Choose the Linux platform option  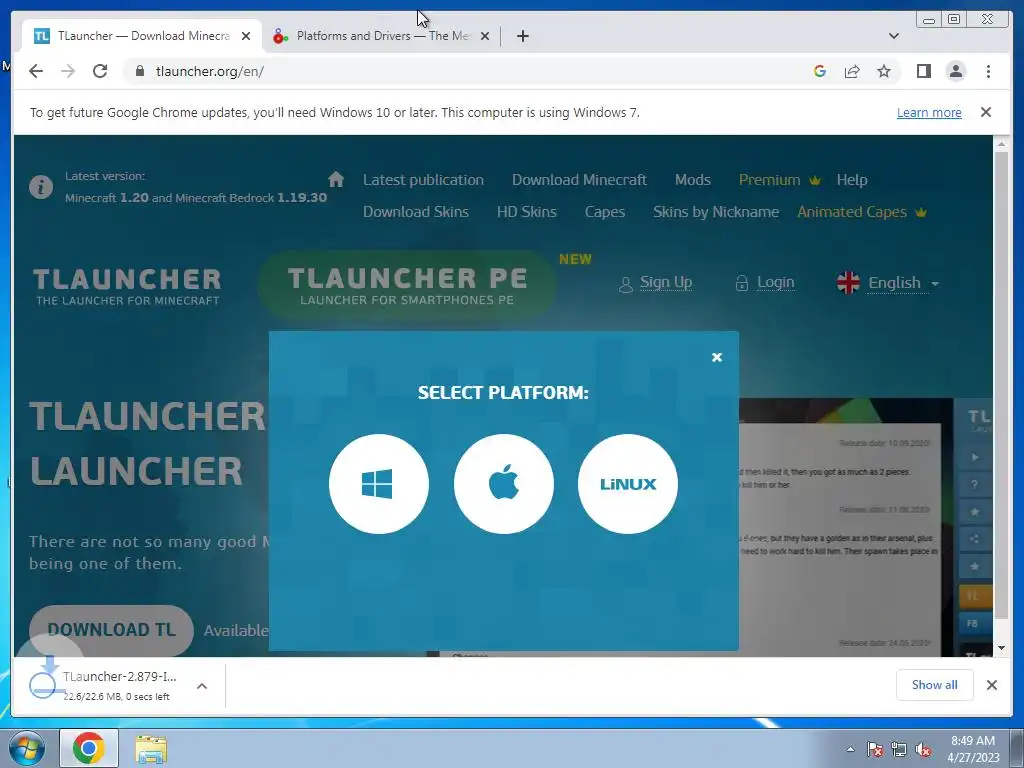coord(628,484)
